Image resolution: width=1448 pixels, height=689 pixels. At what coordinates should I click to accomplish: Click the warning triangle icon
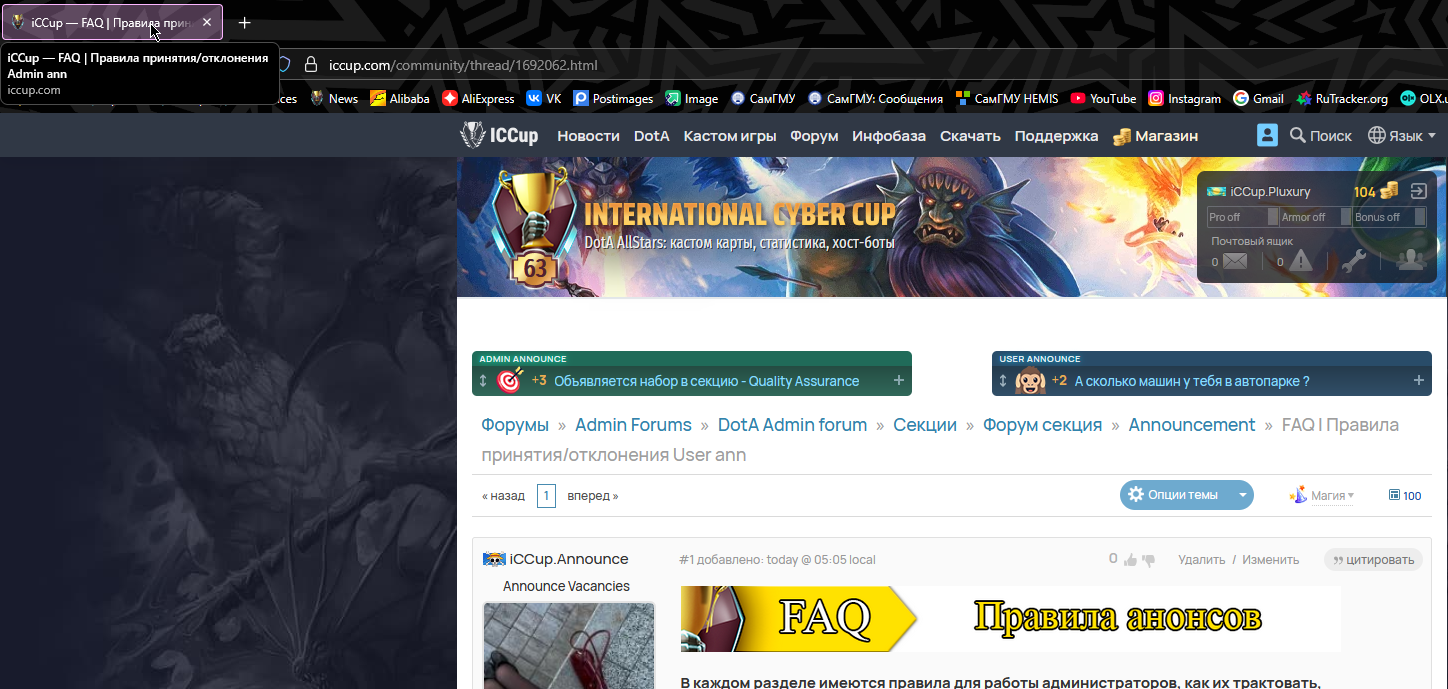pyautogui.click(x=1300, y=261)
